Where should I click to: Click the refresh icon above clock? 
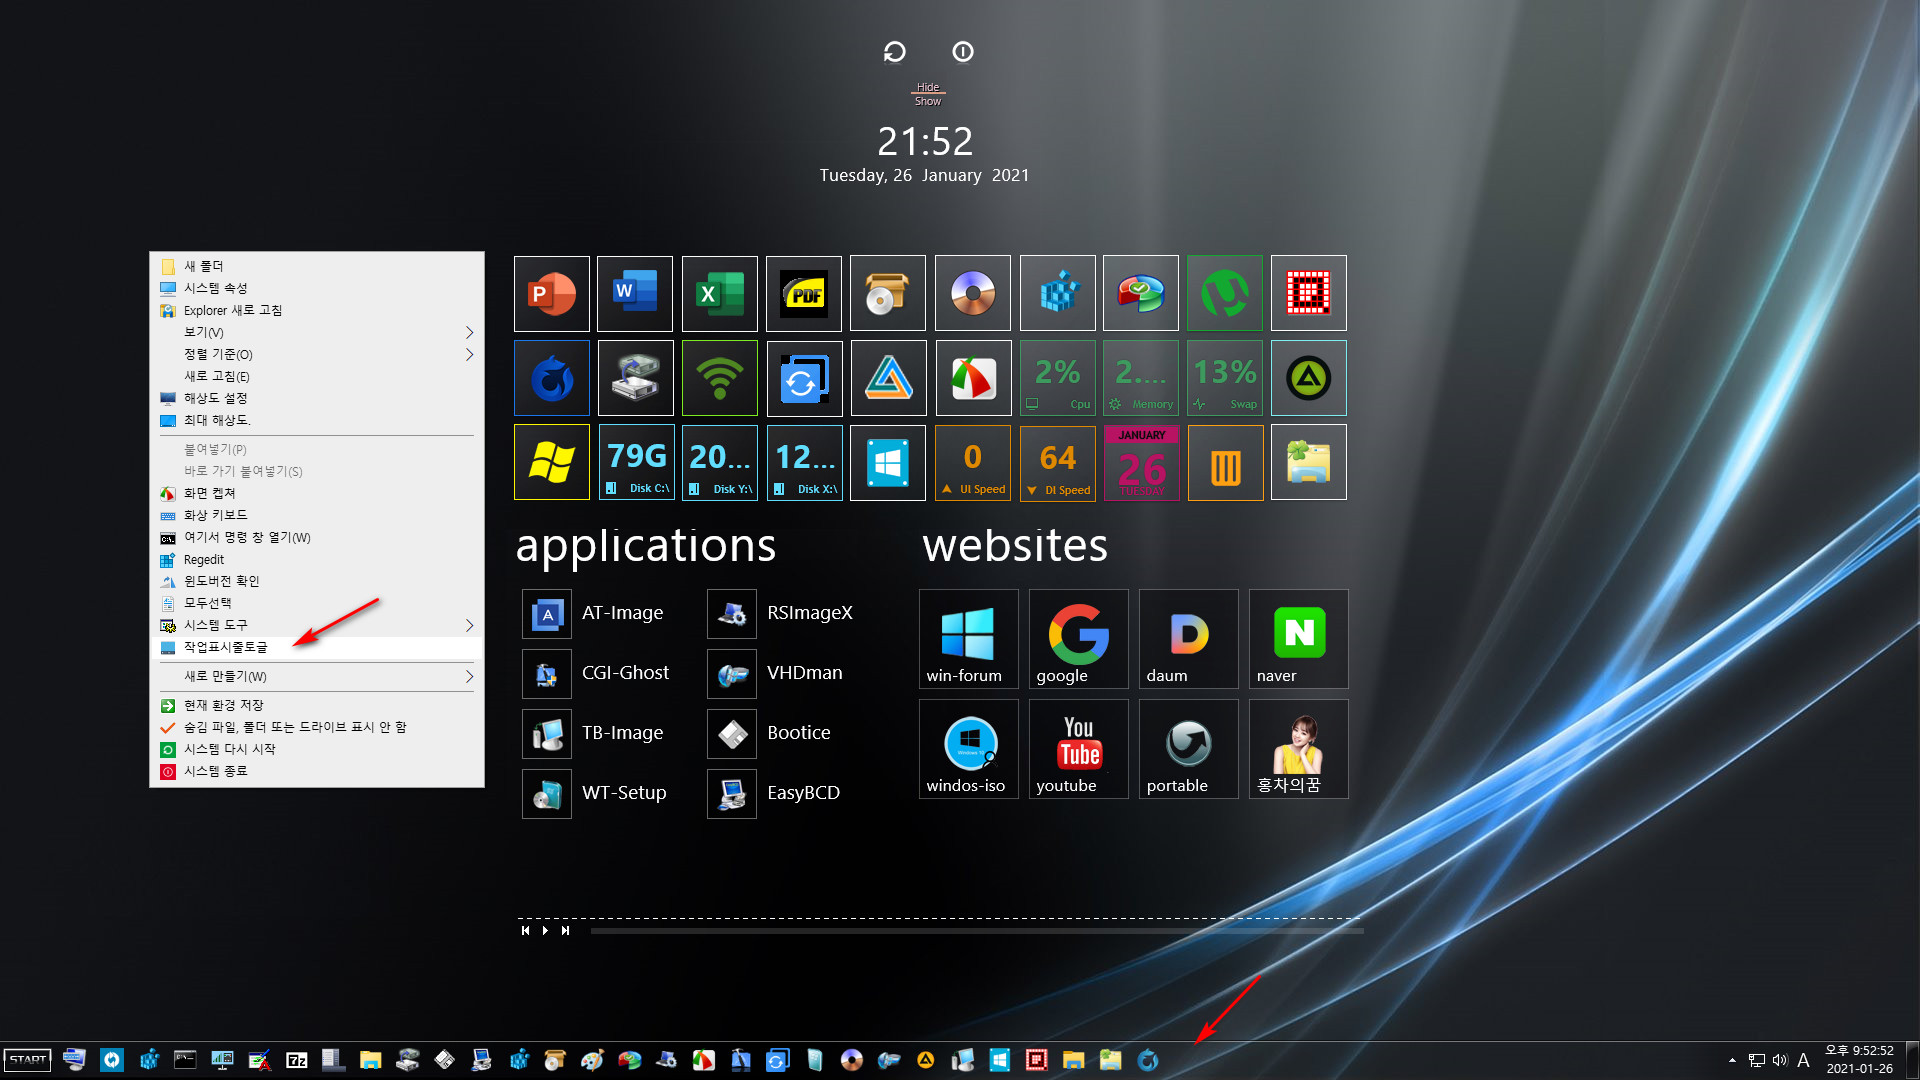pyautogui.click(x=895, y=51)
